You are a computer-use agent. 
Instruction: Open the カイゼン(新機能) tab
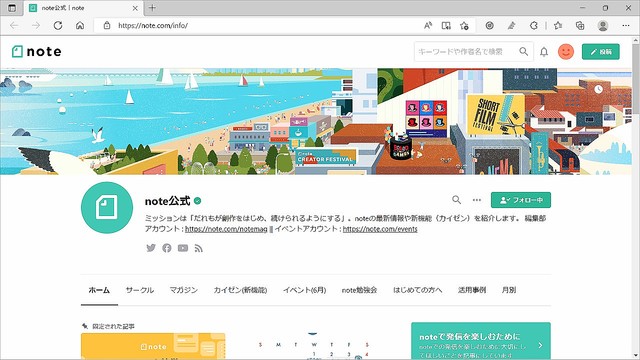point(240,290)
